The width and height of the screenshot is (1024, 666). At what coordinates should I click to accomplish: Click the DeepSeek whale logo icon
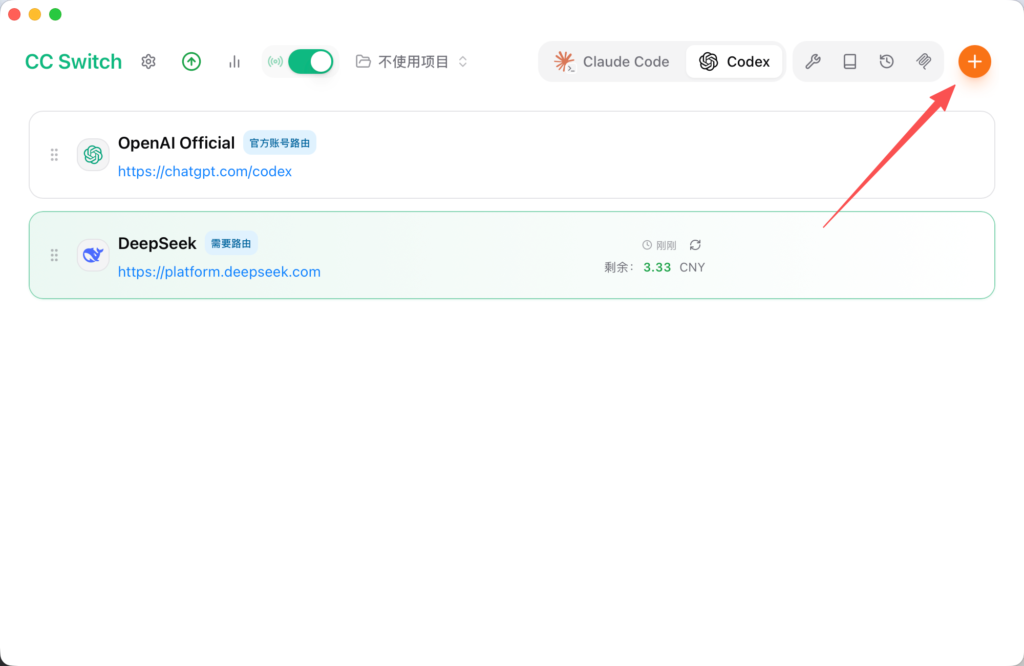click(93, 255)
